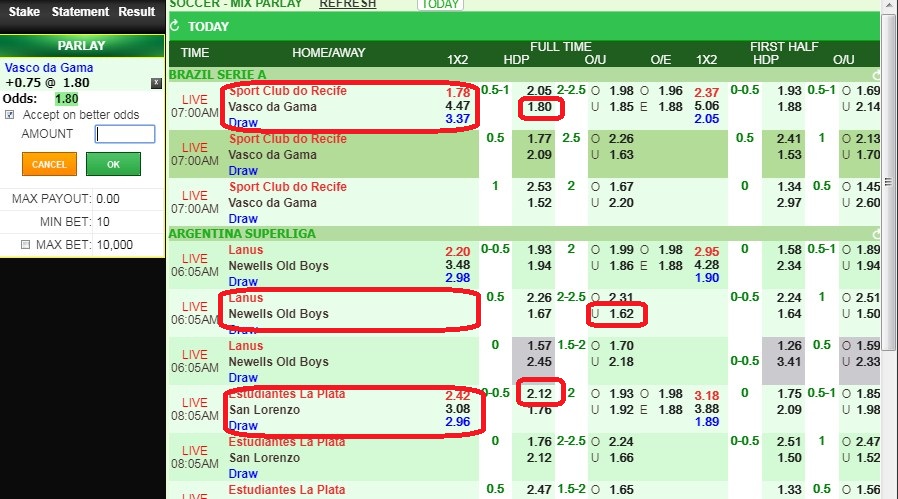The image size is (898, 499).
Task: Select first half 1X2 odds 2.95
Action: (x=706, y=252)
